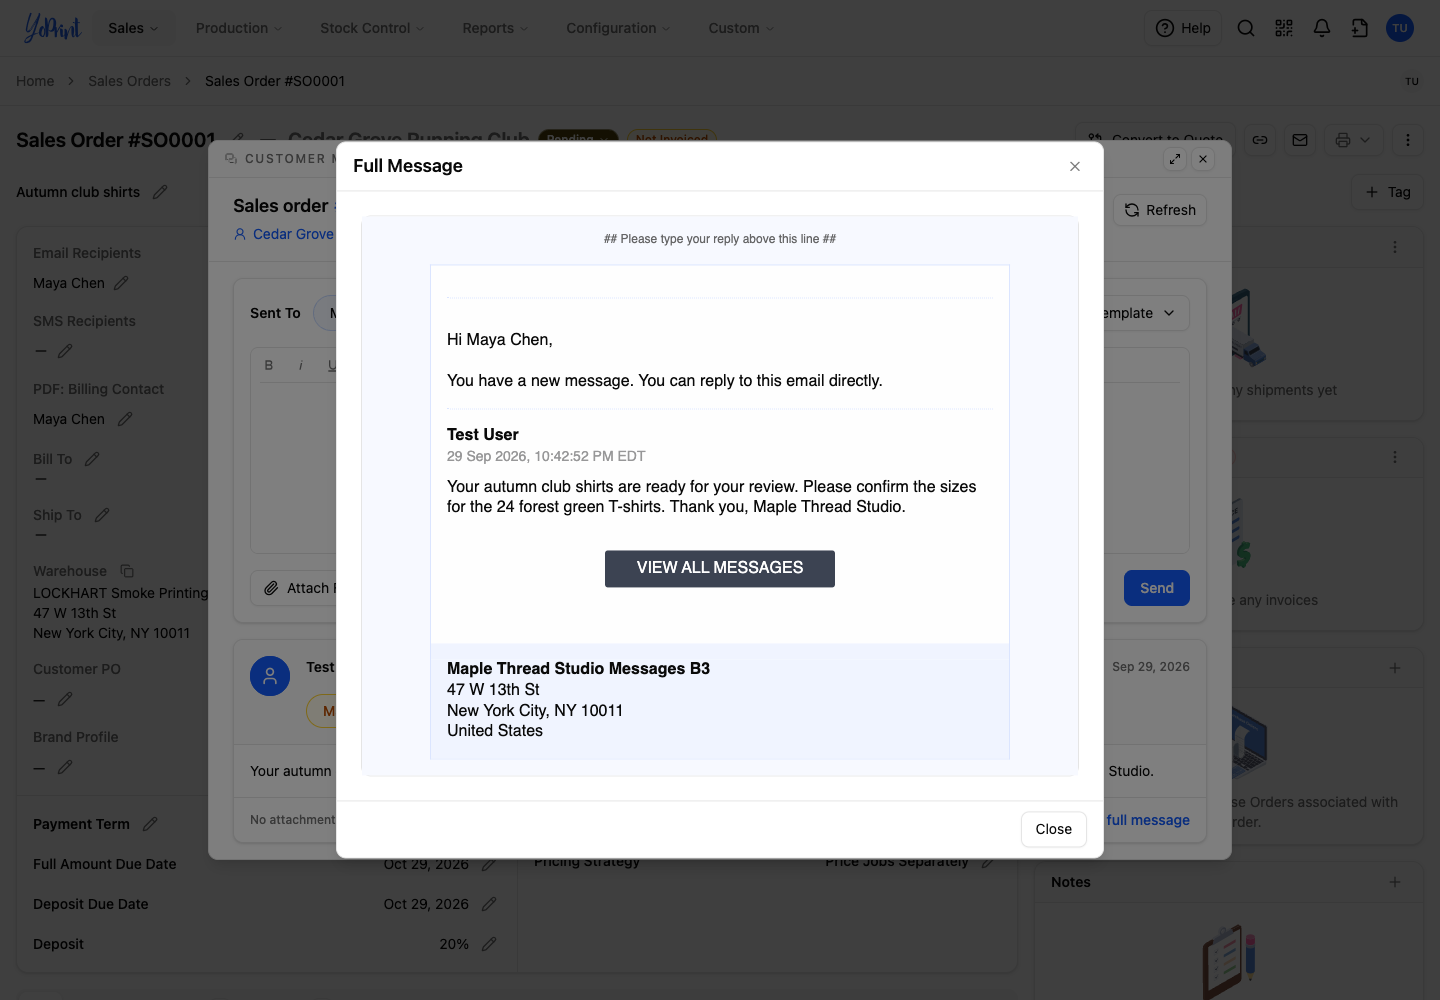Open the Stock Control menu
Image resolution: width=1440 pixels, height=1000 pixels.
click(372, 28)
